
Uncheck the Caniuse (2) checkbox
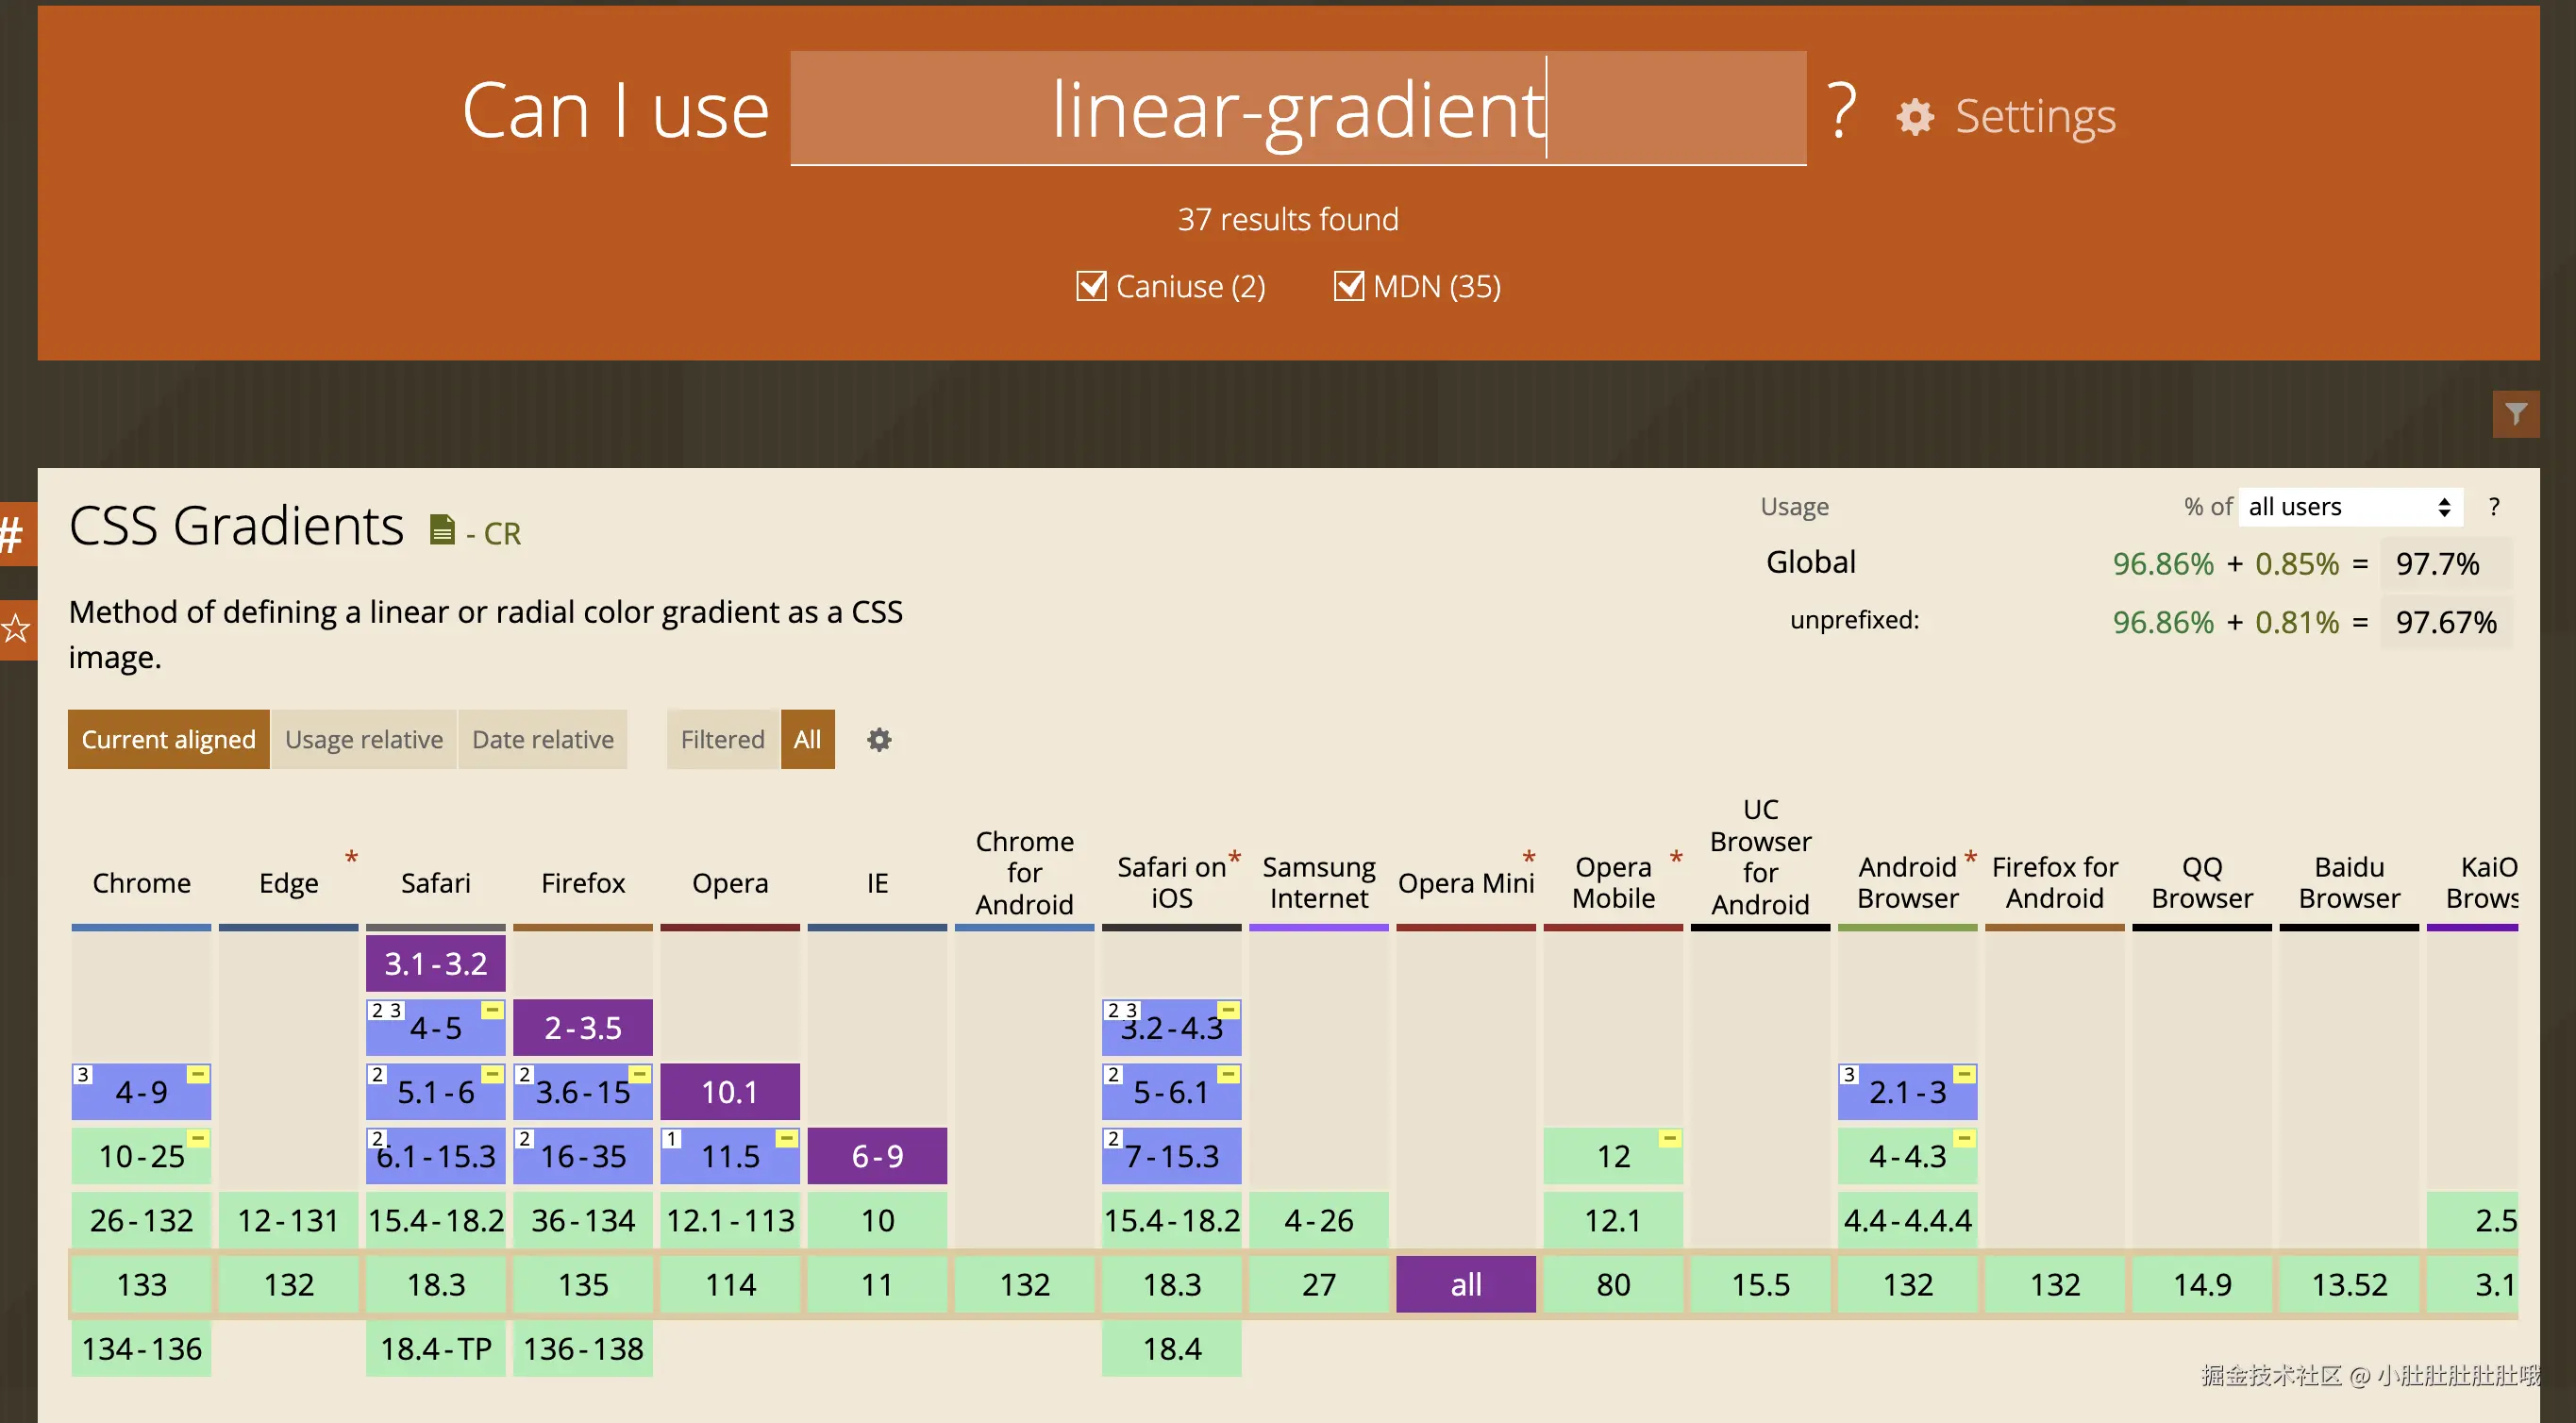point(1091,286)
